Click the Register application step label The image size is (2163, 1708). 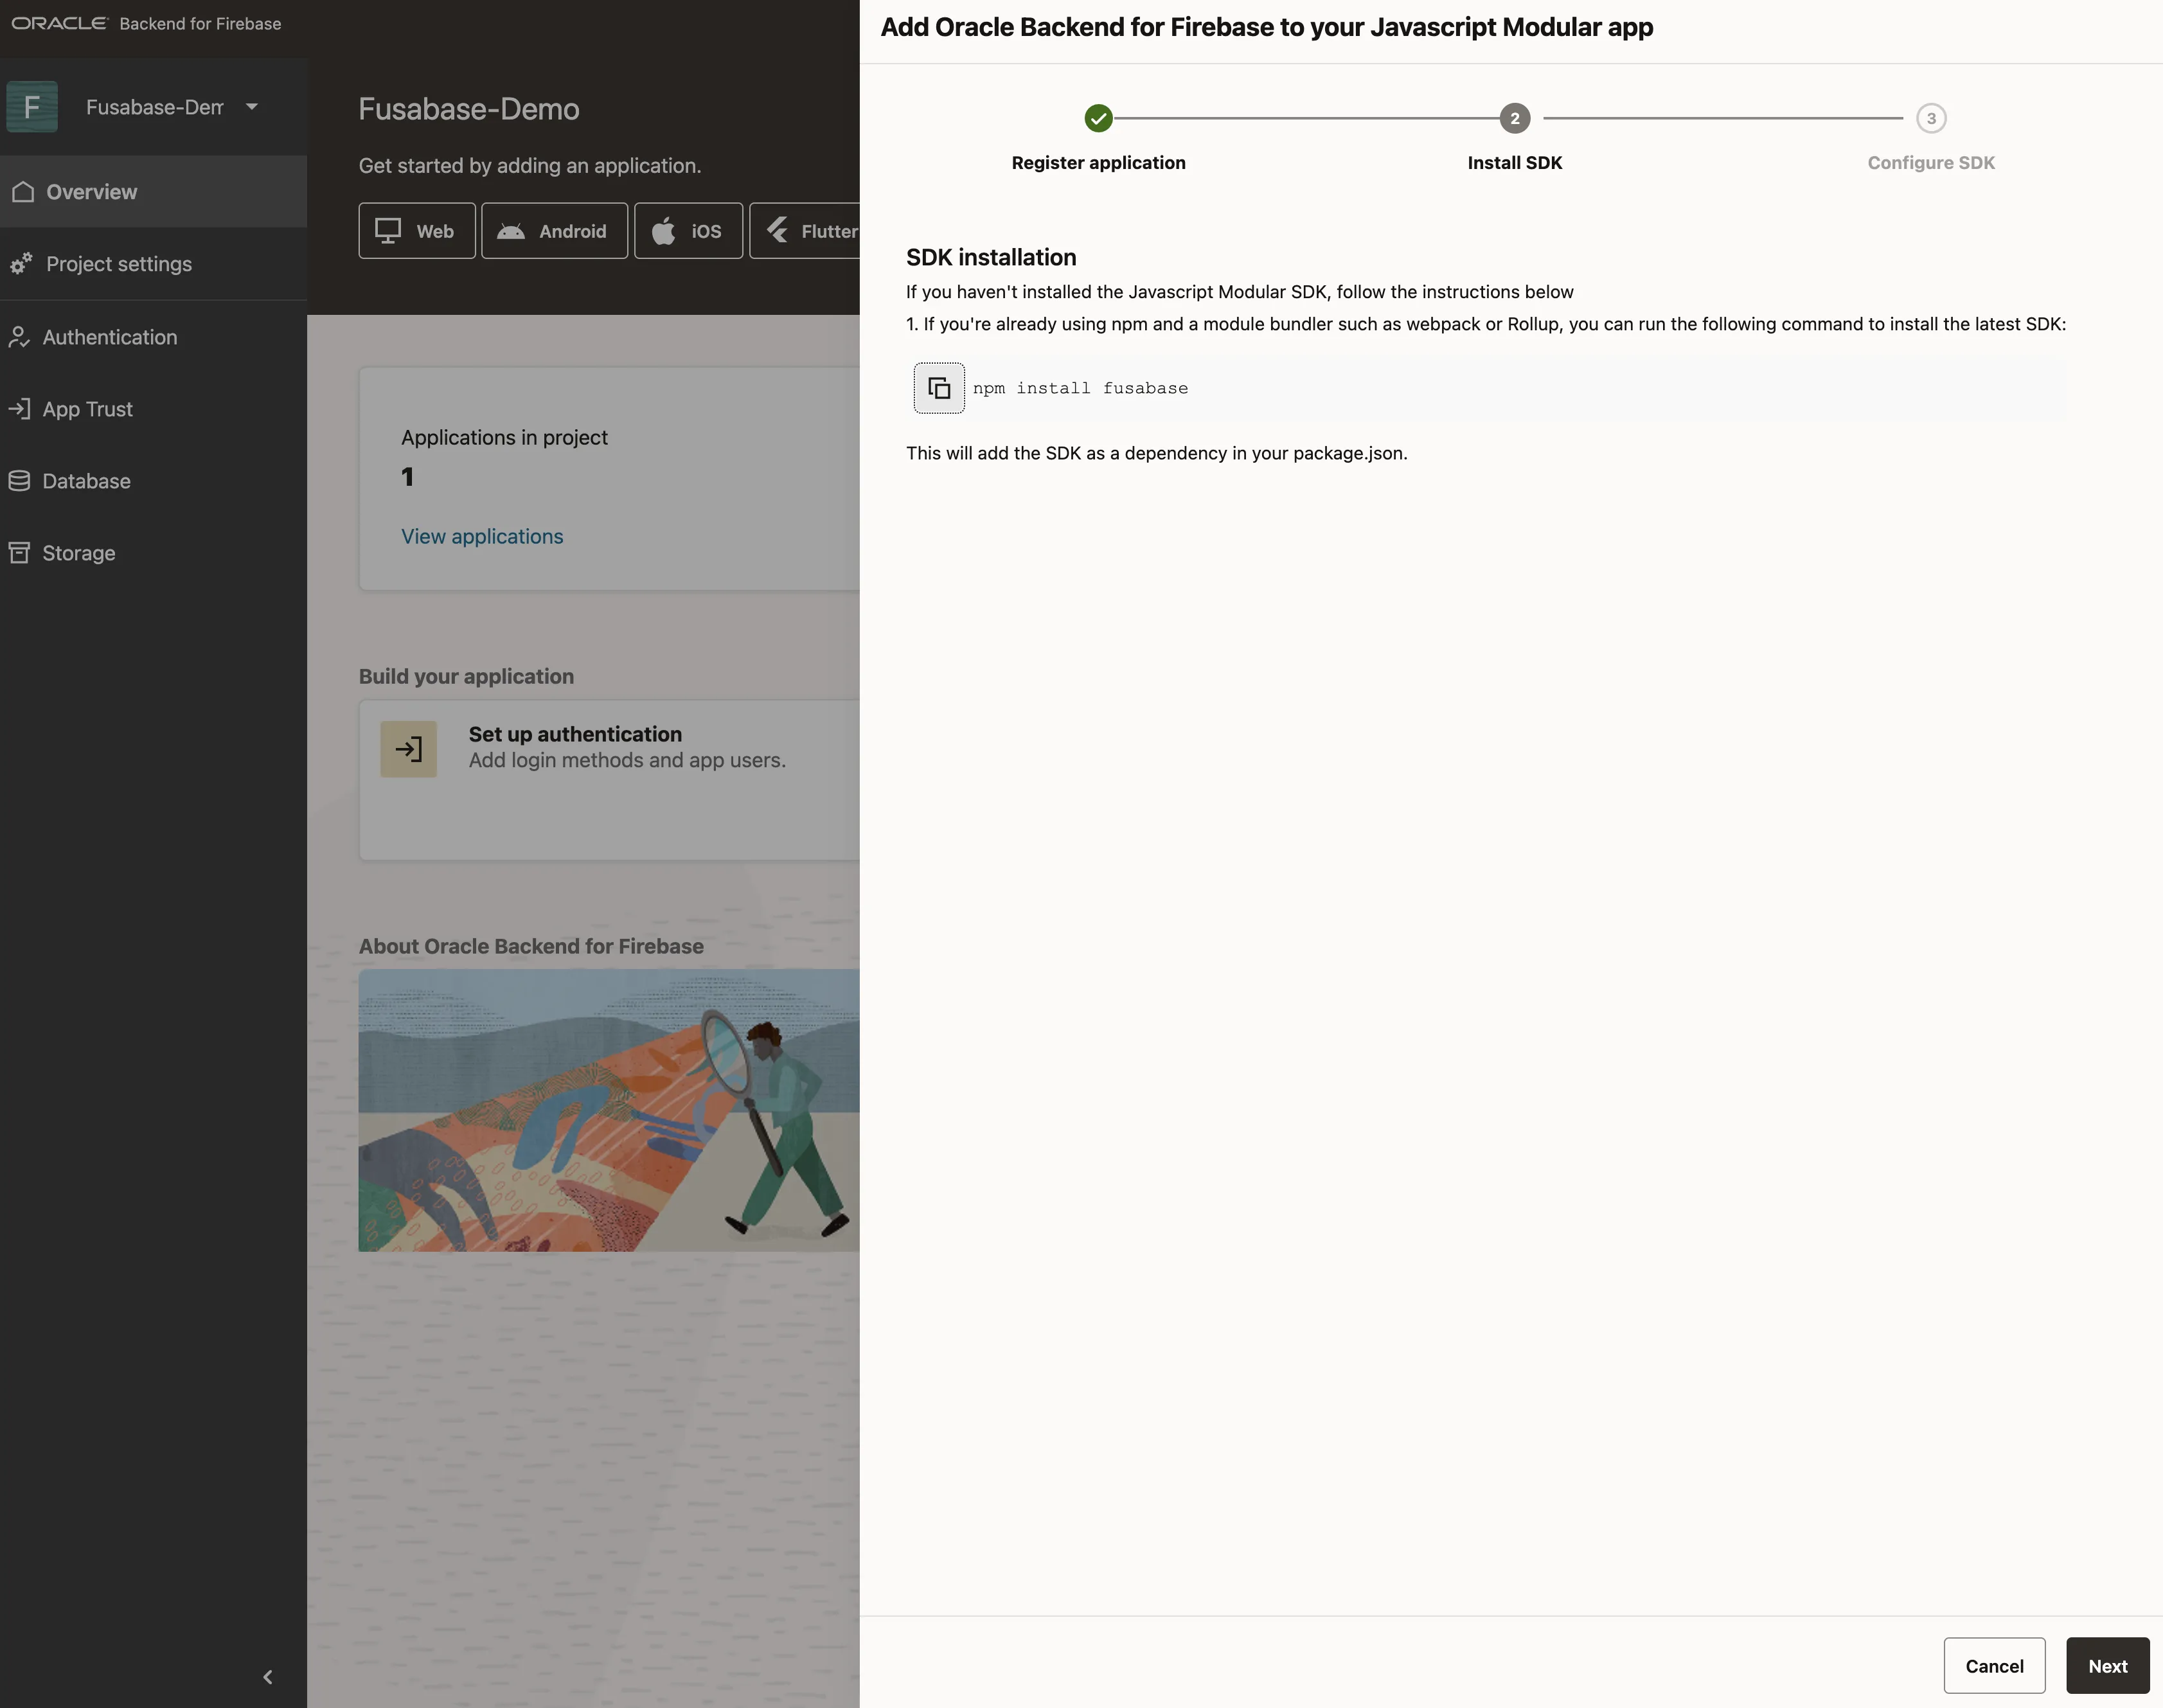coord(1098,163)
